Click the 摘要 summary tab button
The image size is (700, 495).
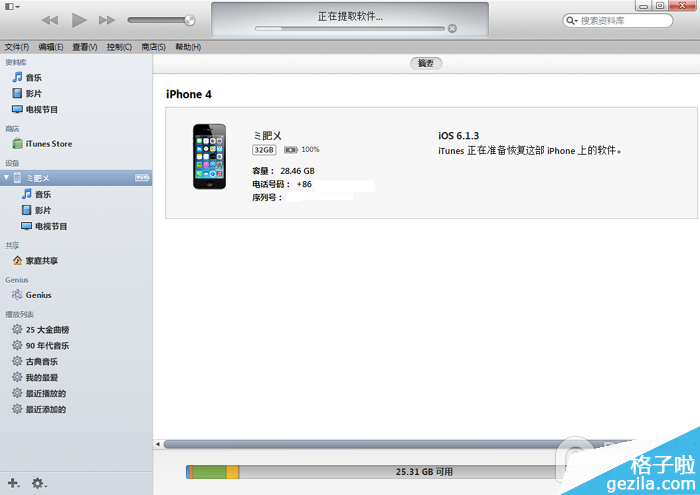click(426, 63)
